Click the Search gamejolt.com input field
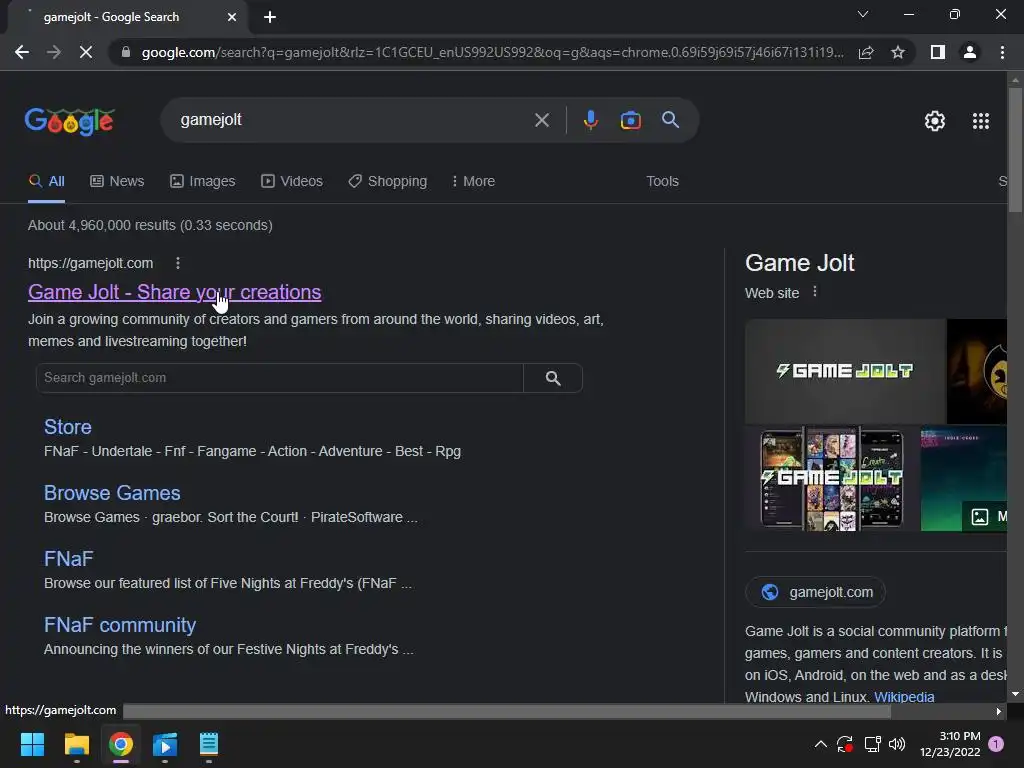The image size is (1024, 768). point(280,377)
